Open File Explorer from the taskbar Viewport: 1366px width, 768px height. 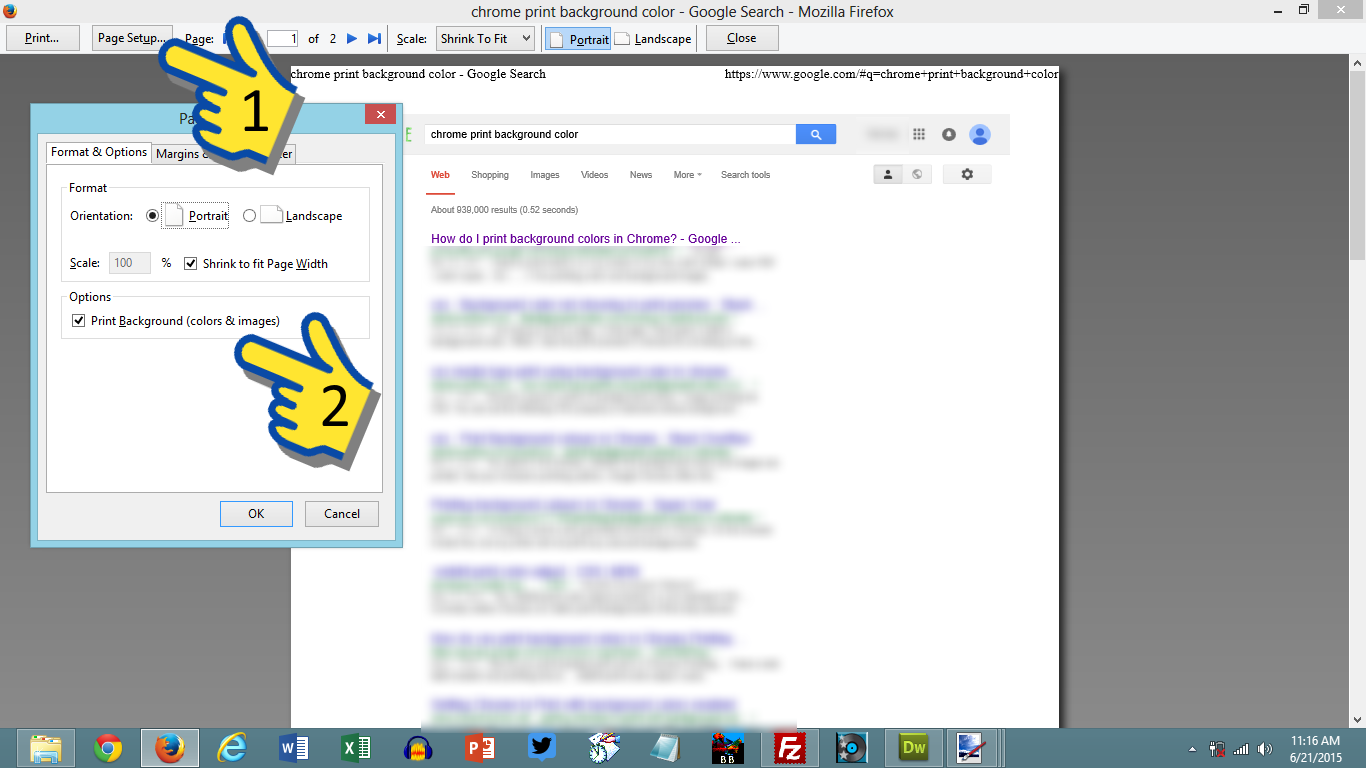(x=46, y=747)
